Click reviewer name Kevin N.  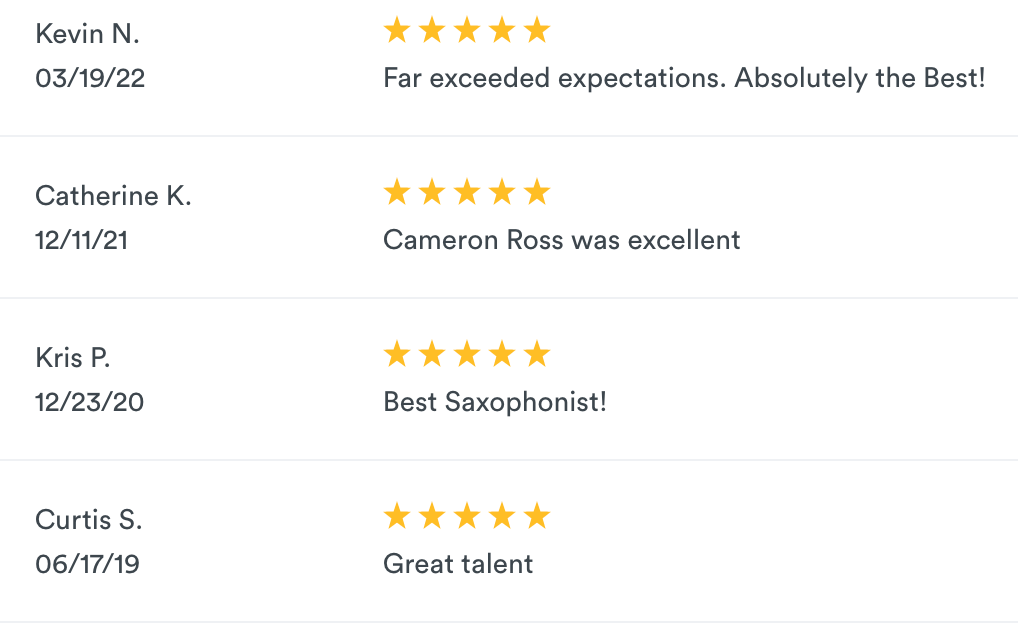coord(87,33)
